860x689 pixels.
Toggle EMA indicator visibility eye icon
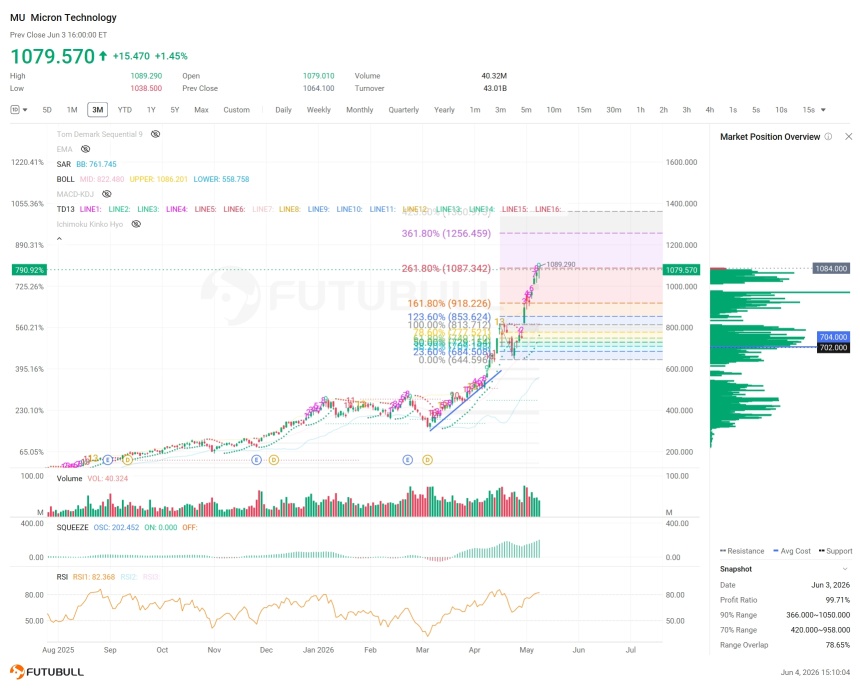(x=86, y=149)
